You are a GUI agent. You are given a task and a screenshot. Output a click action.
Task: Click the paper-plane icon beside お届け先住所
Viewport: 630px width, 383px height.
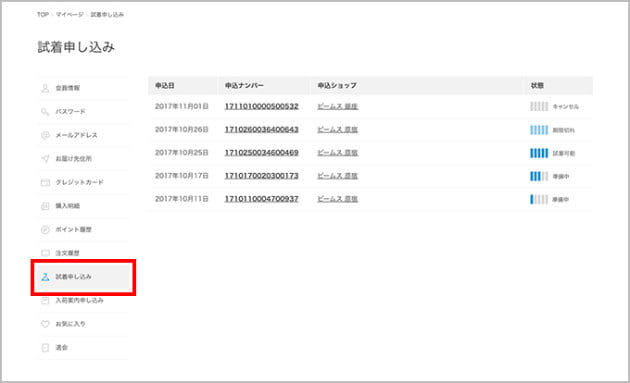point(45,159)
